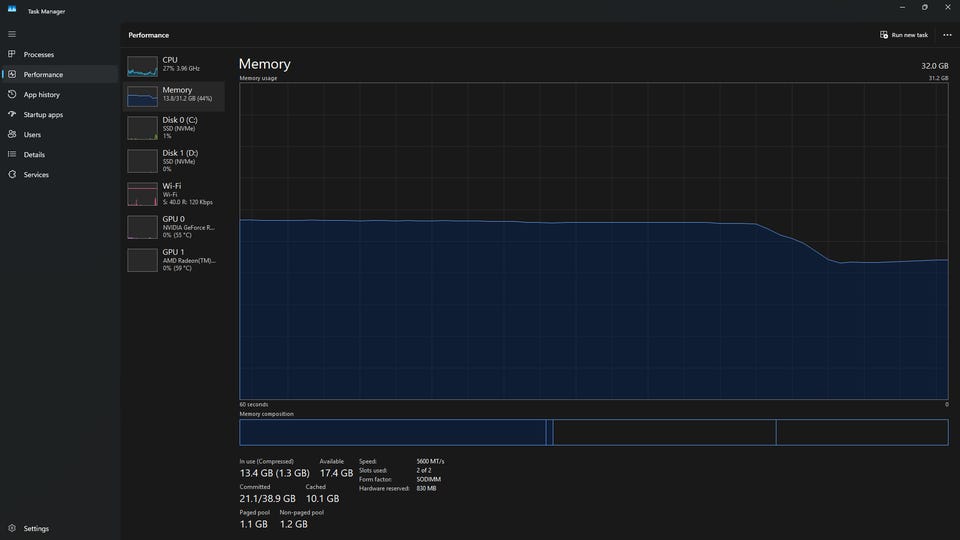Click the 1.1 GB paged pool value
This screenshot has height=540, width=960.
point(253,524)
